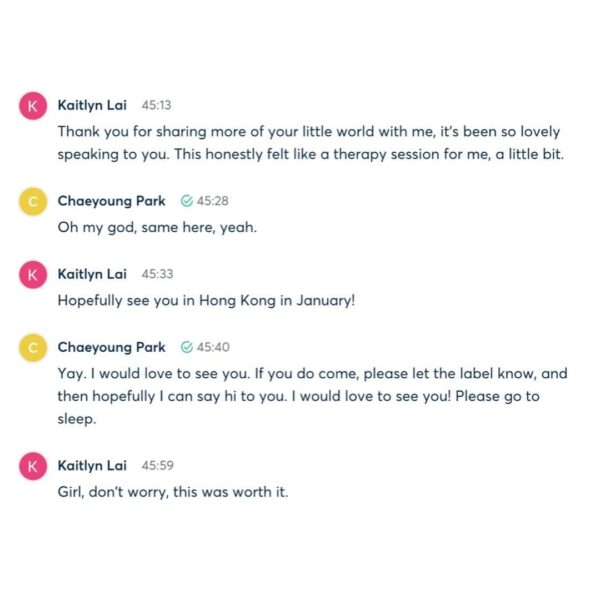600x600 pixels.
Task: Jump to the 45:28 timestamp
Action: pos(213,201)
